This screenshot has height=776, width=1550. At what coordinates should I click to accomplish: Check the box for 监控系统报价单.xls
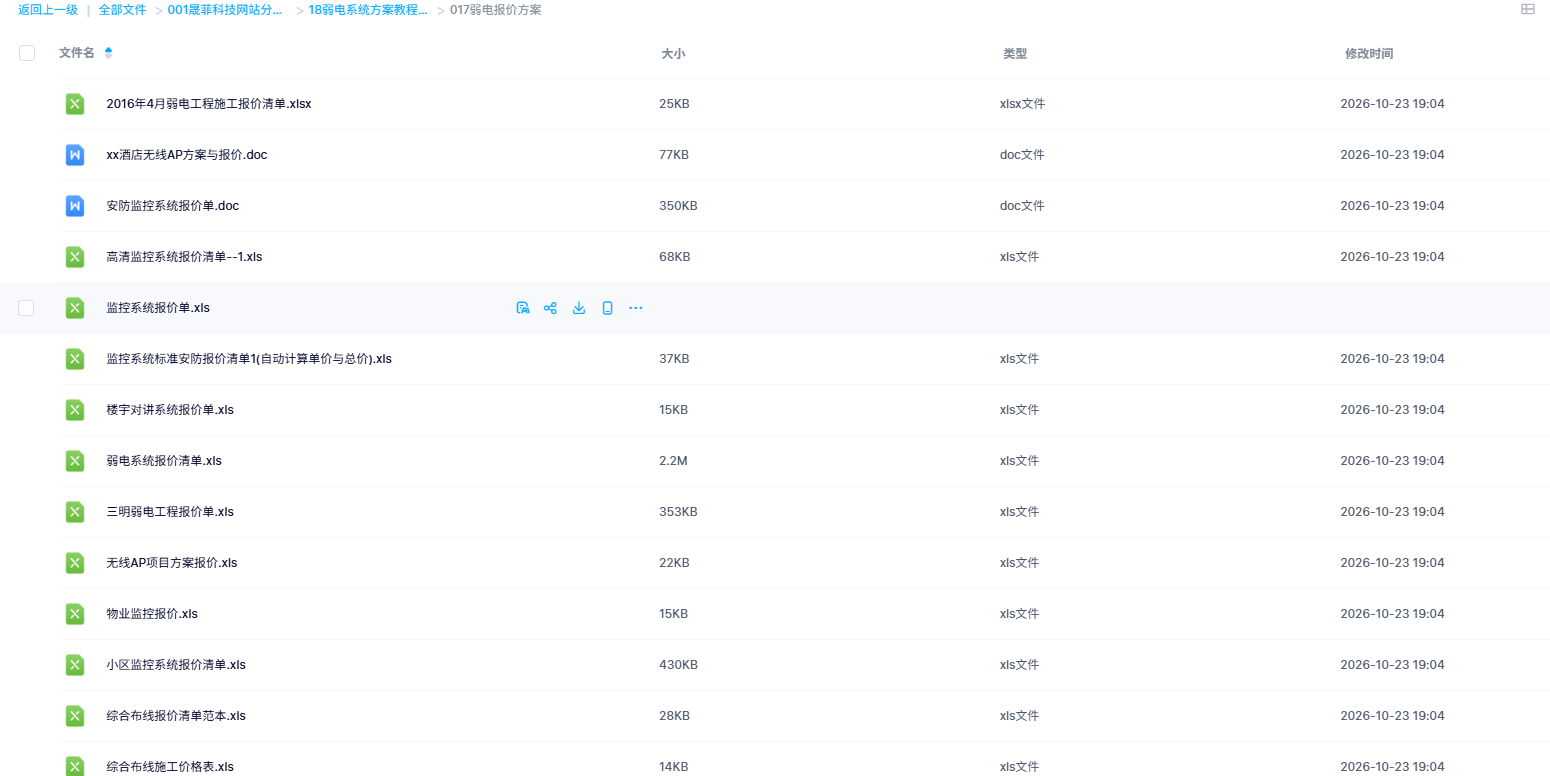26,308
